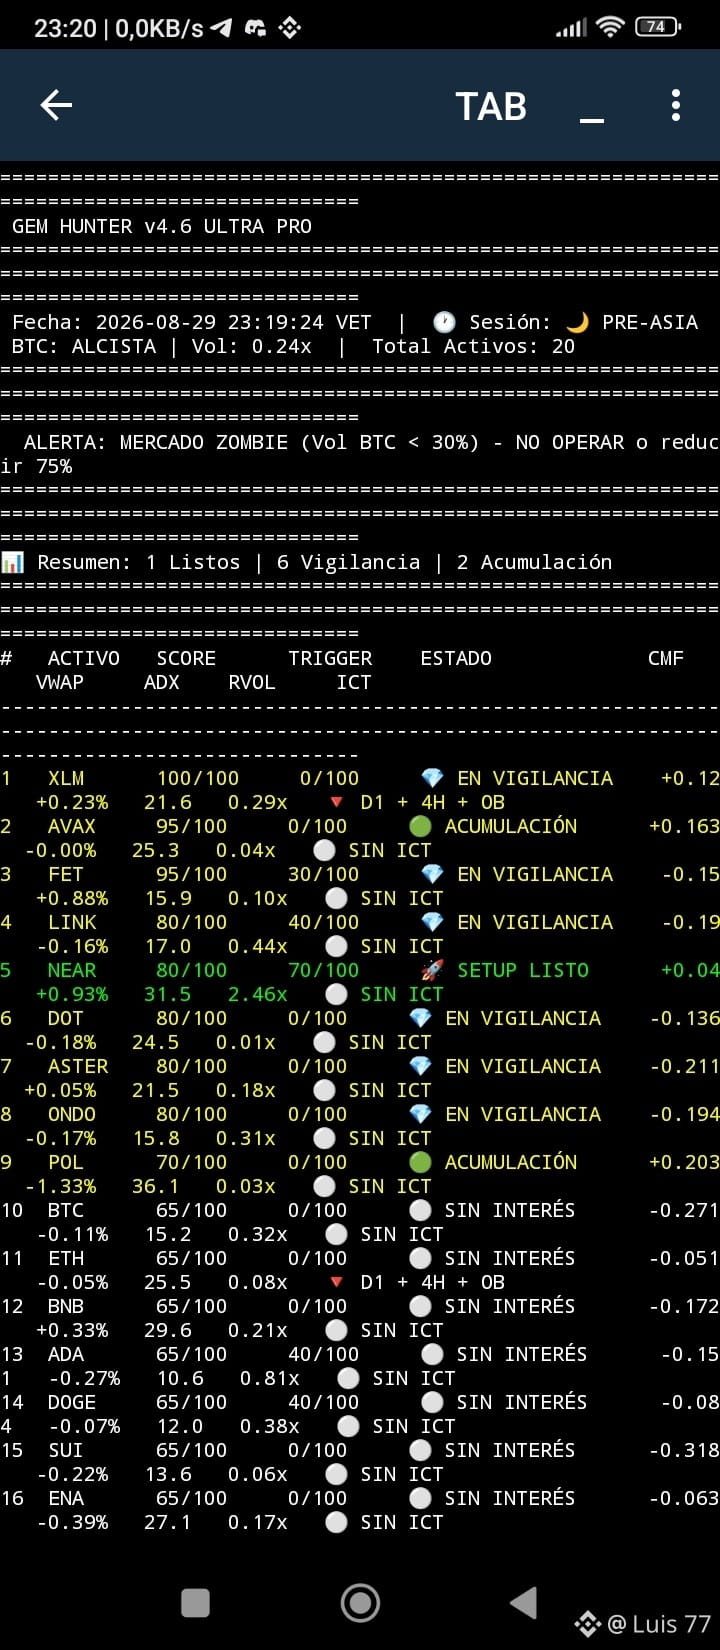
Task: Select SUI CMF value -0.318
Action: pos(684,1450)
